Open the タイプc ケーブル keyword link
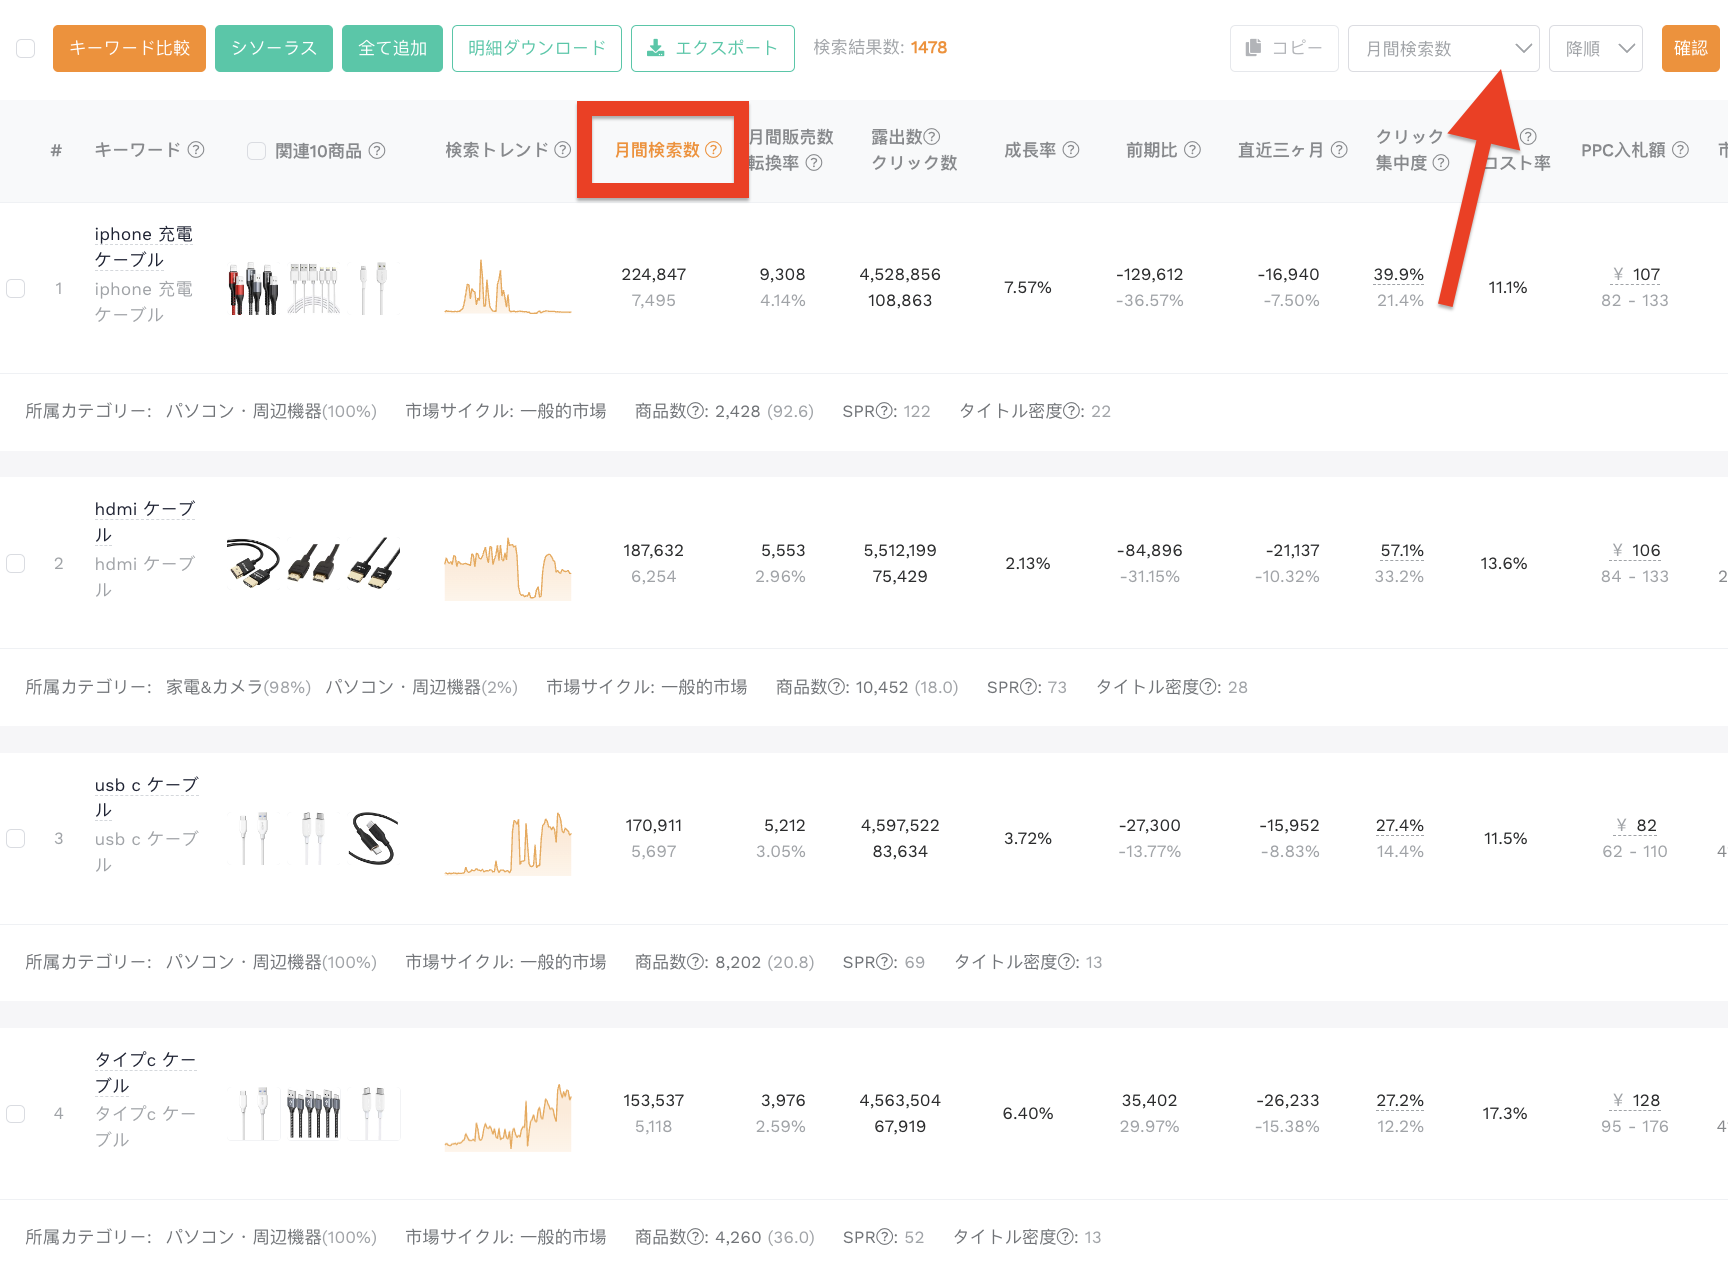 pos(146,1072)
